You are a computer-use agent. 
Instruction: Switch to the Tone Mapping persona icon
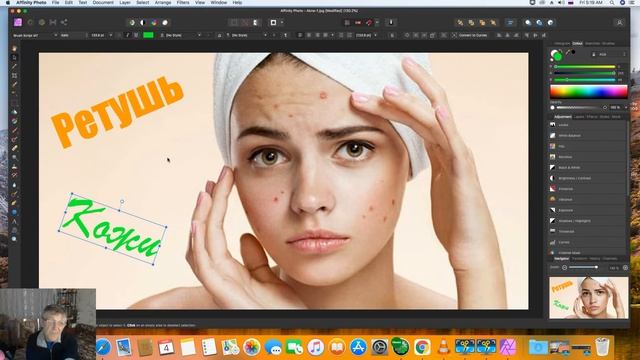[x=53, y=22]
